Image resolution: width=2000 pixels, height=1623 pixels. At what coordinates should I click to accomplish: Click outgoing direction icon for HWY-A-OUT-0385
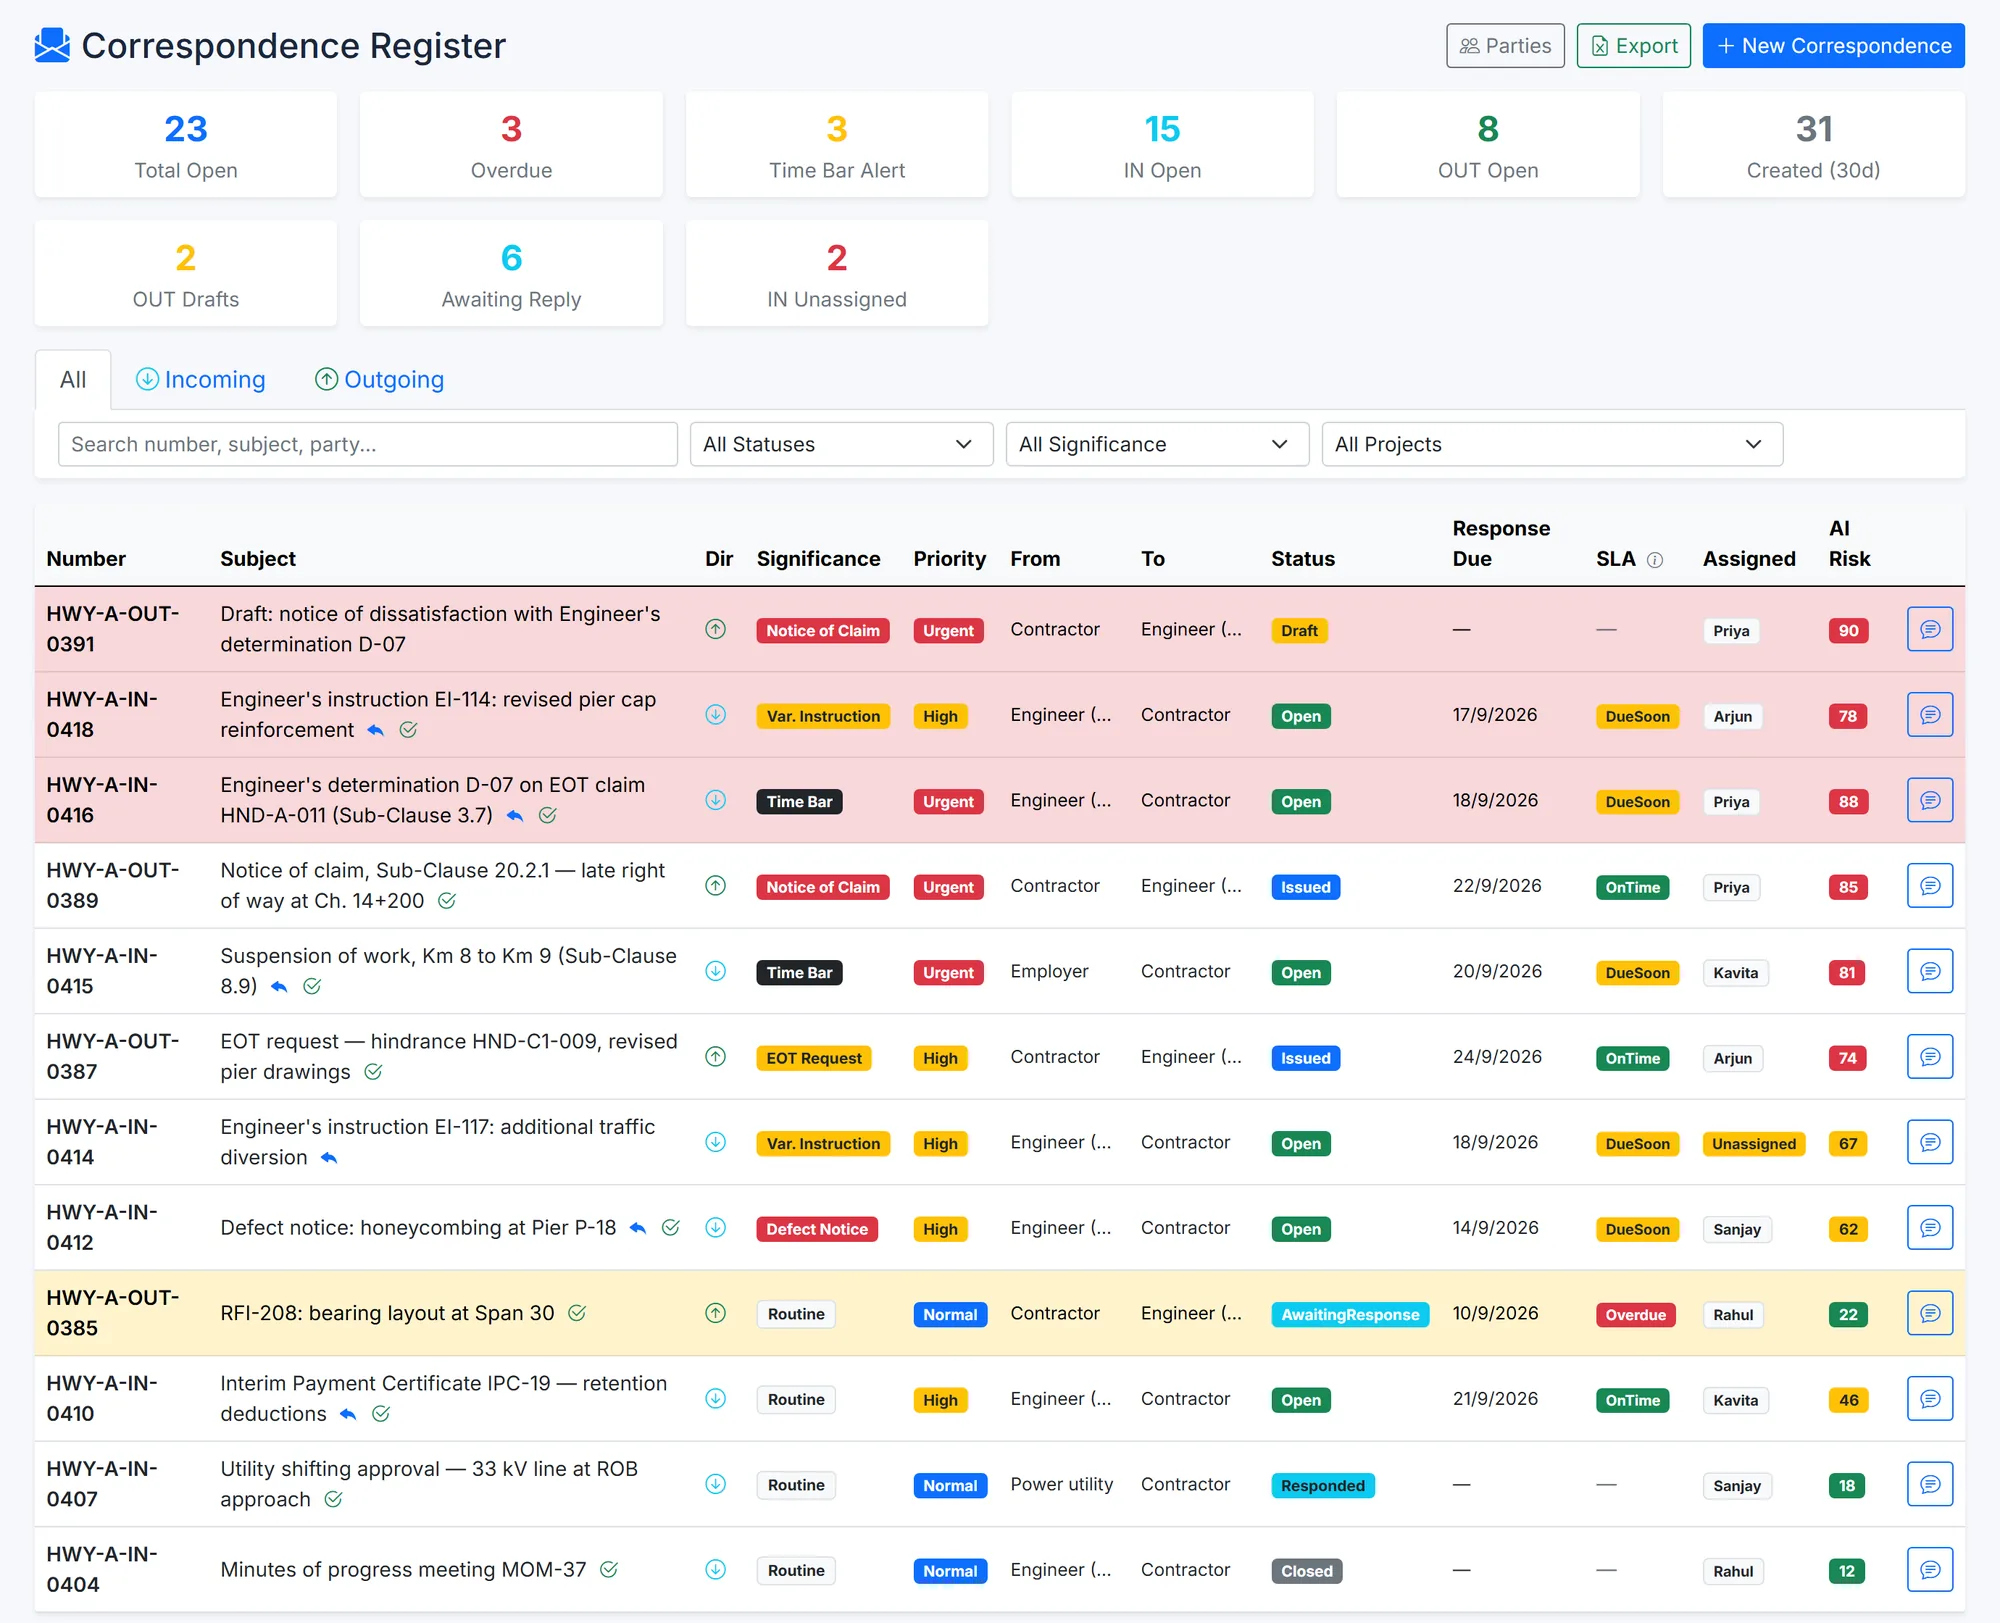[x=715, y=1313]
